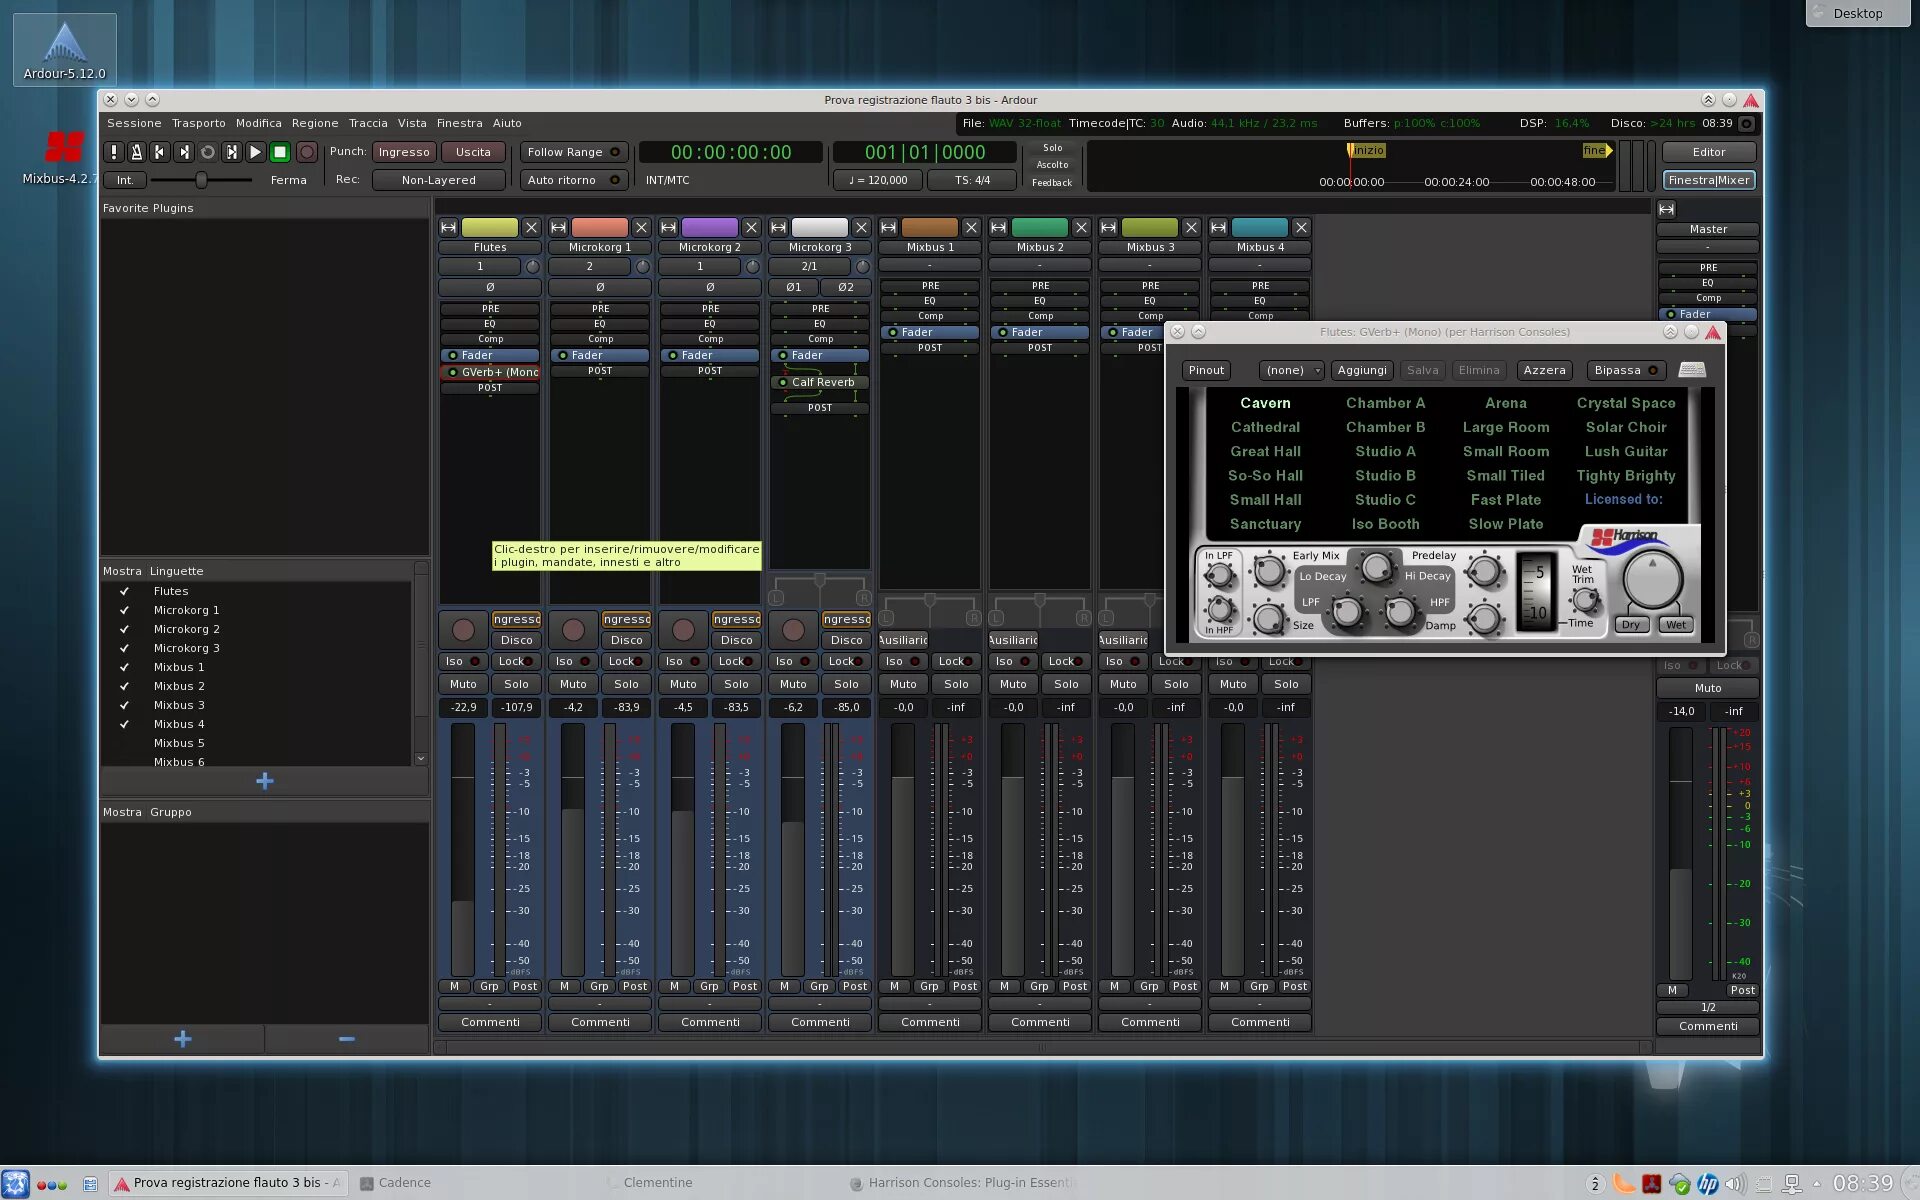Toggle the global record enable button
The width and height of the screenshot is (1920, 1200).
coord(307,152)
